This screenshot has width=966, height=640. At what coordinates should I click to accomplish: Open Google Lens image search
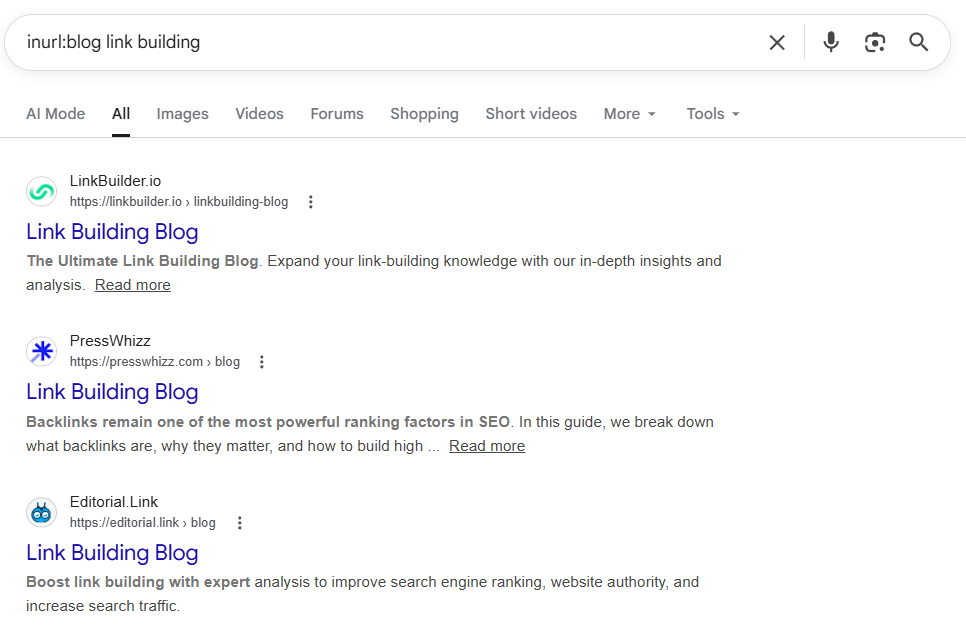(x=875, y=42)
